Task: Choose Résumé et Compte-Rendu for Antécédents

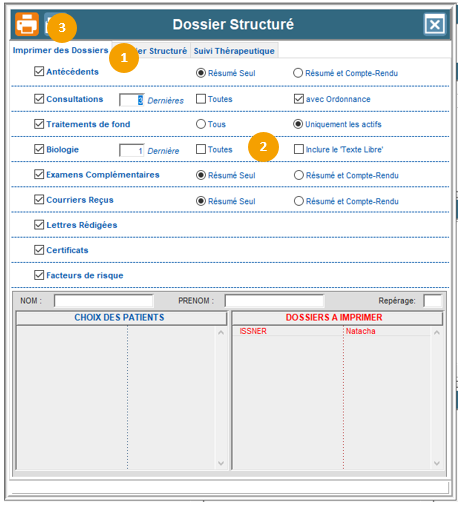Action: [x=298, y=73]
